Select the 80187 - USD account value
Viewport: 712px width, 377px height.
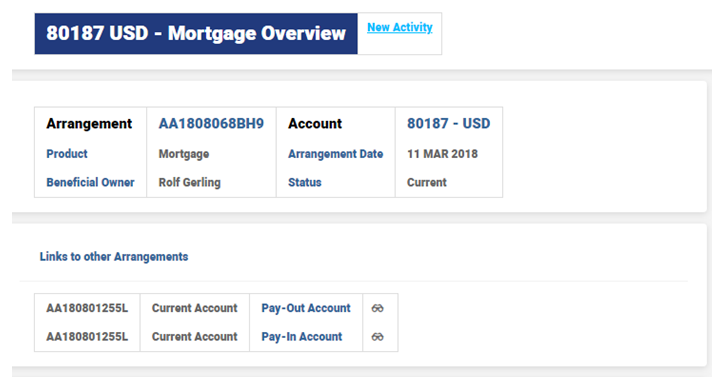point(449,124)
